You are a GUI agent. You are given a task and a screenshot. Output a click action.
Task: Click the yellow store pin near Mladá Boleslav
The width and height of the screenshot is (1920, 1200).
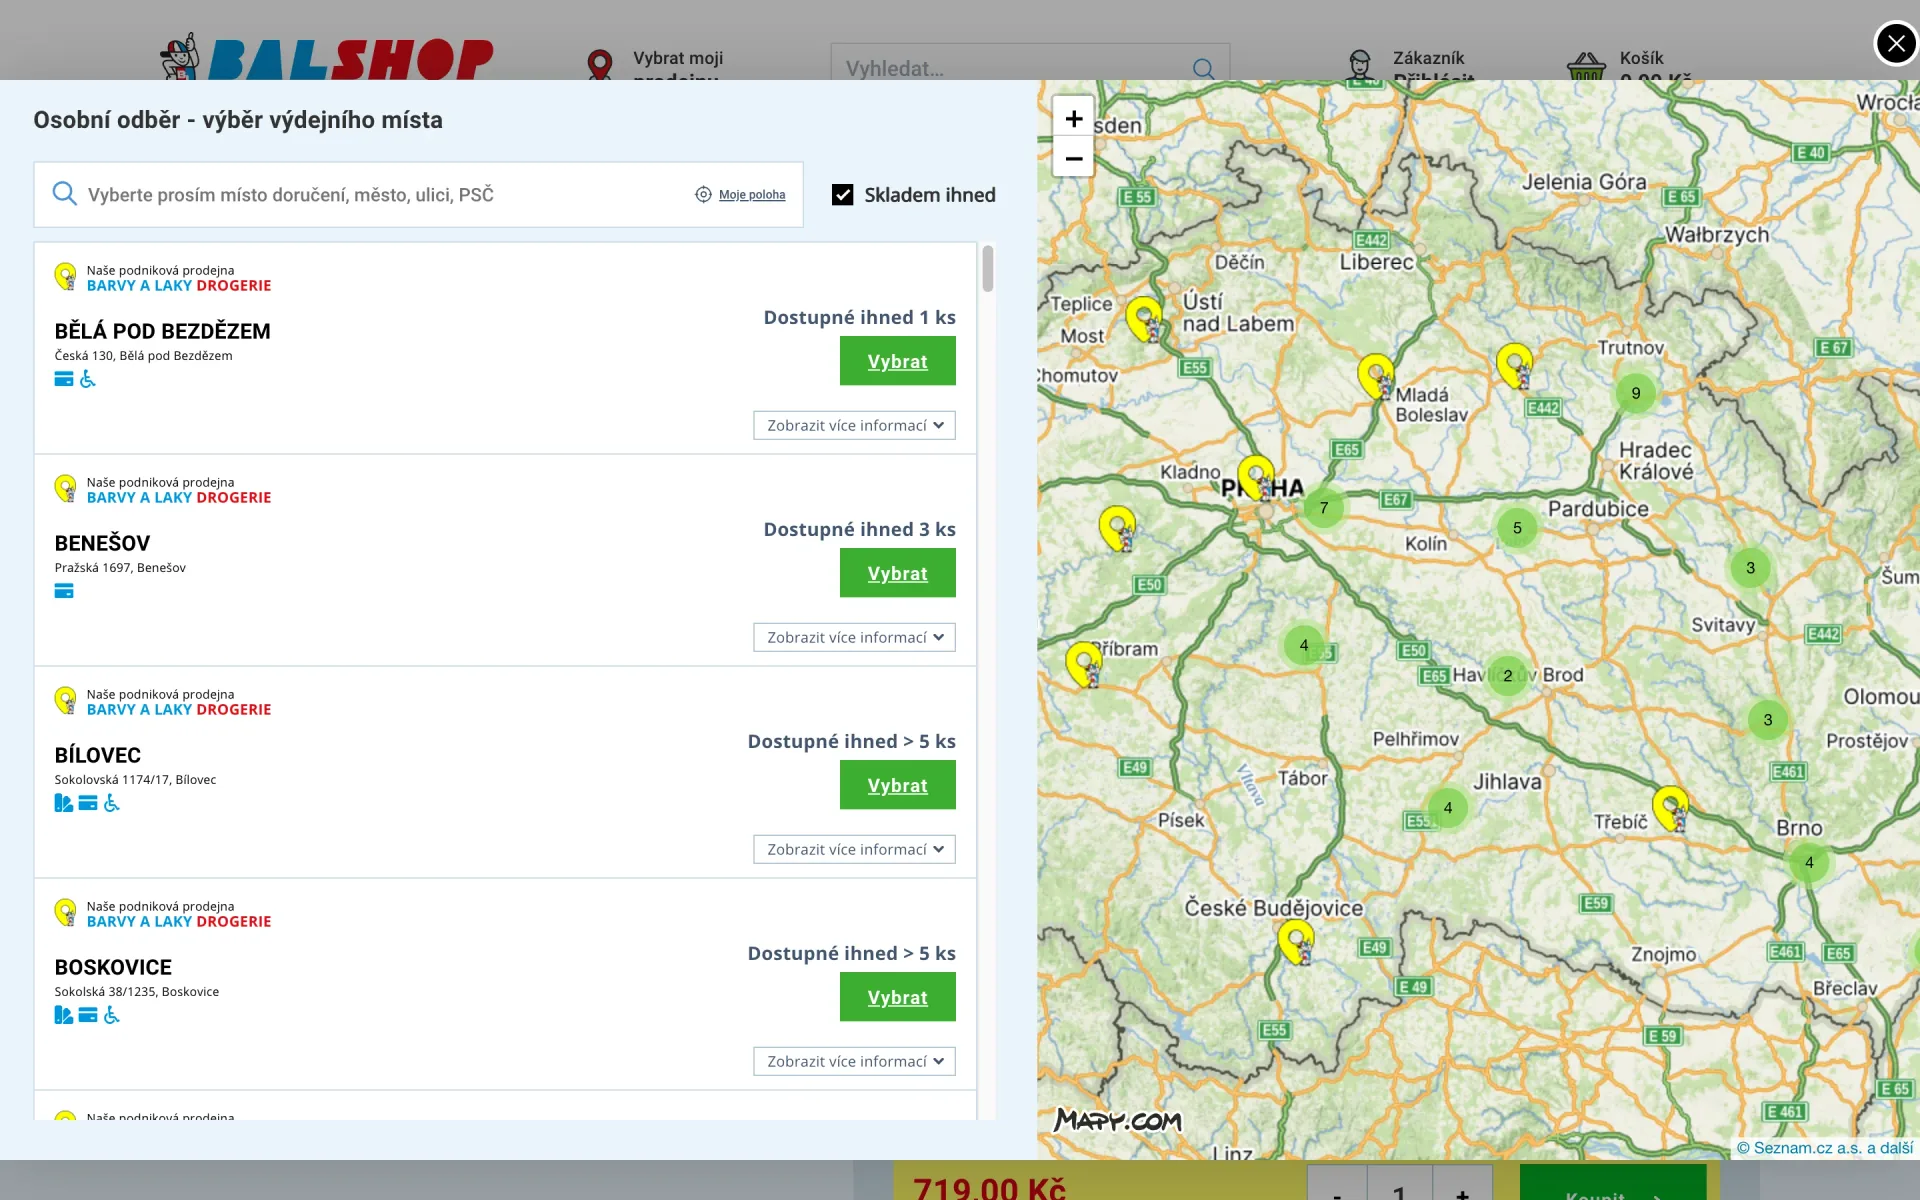click(1377, 377)
